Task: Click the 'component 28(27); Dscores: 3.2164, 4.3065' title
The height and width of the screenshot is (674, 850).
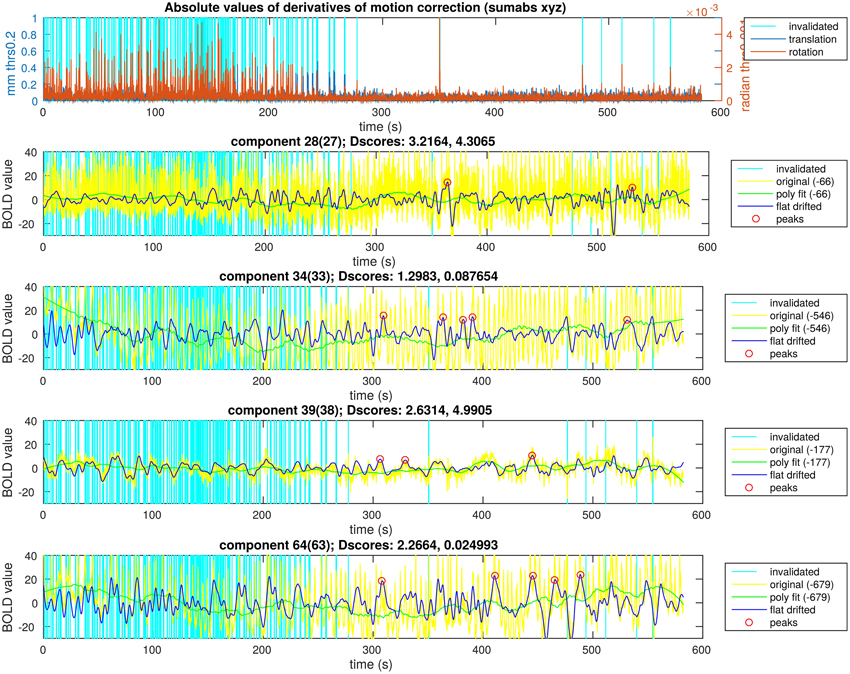Action: [363, 142]
